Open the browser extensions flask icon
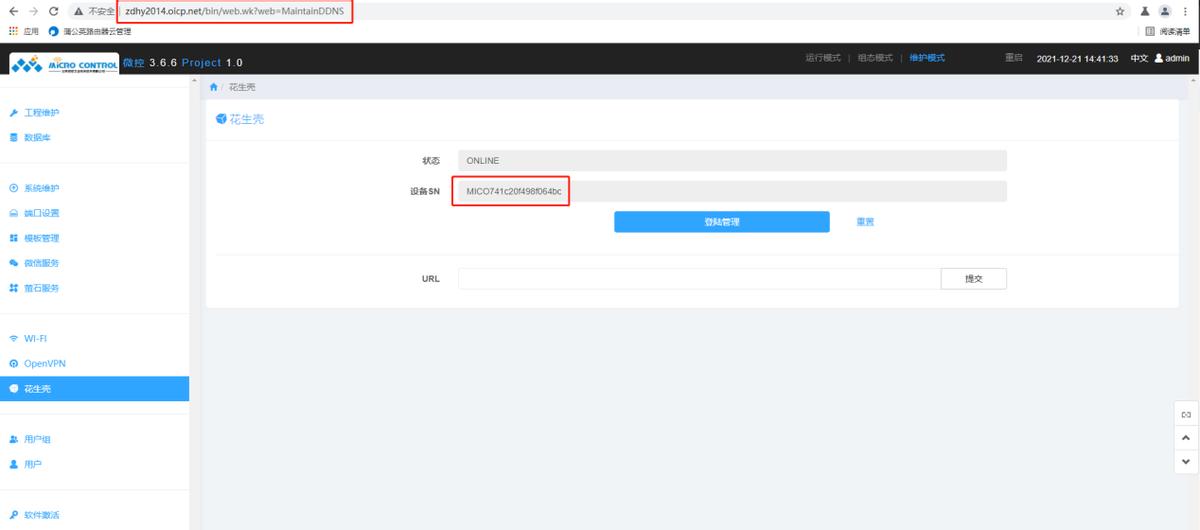1200x530 pixels. [1145, 11]
